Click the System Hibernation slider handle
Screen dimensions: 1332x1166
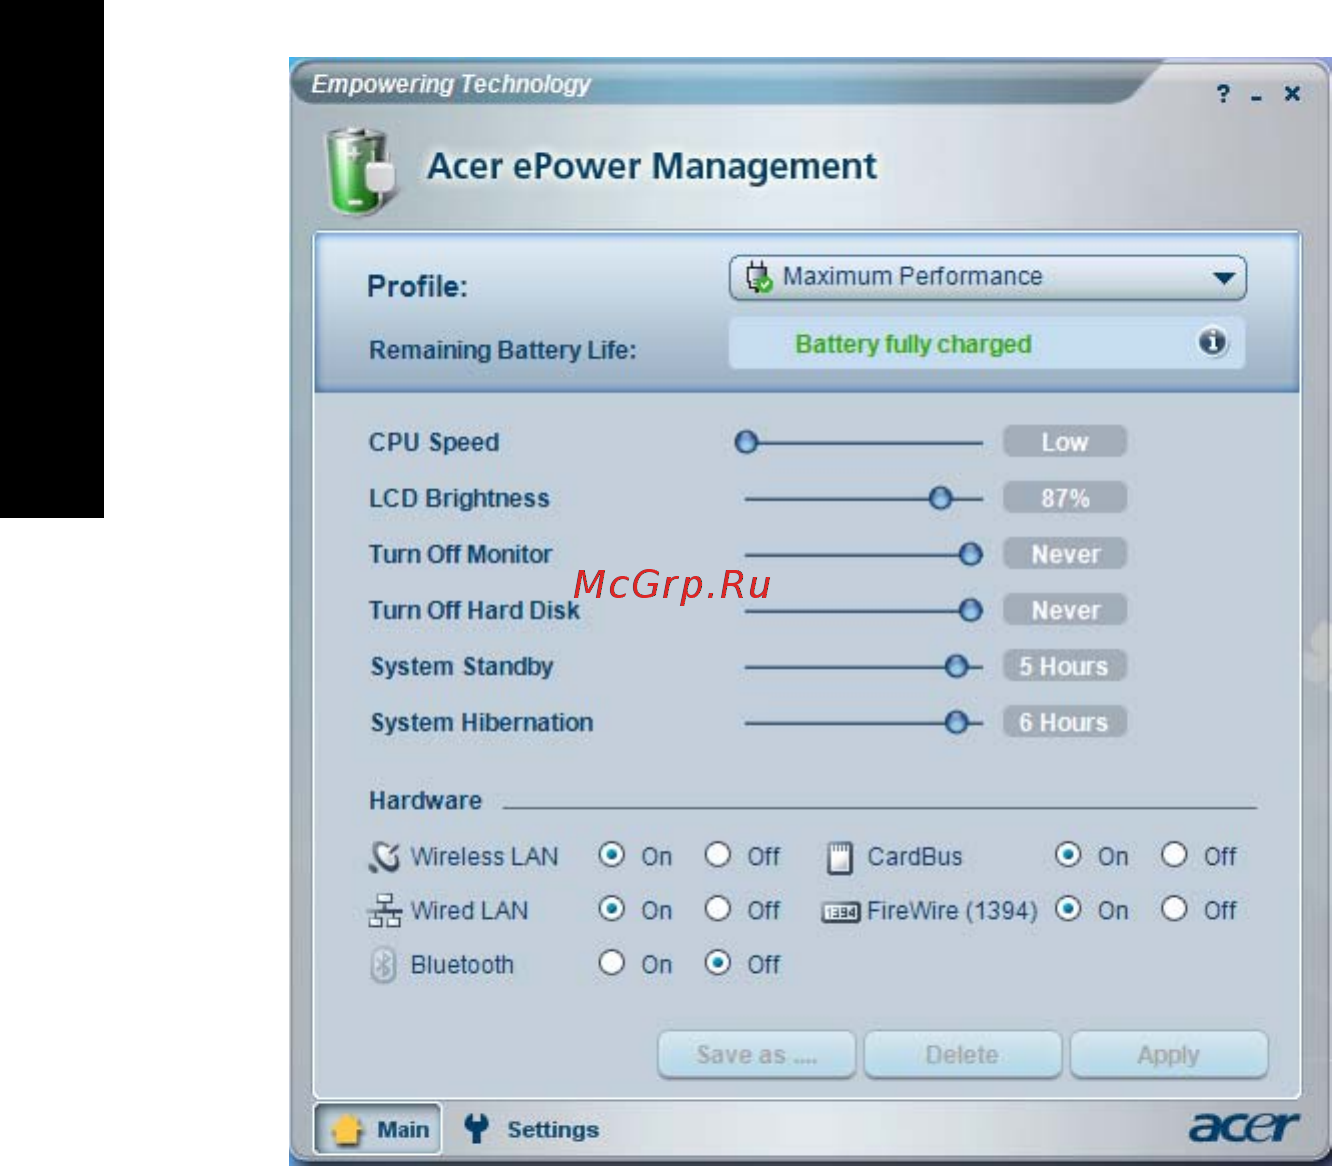(x=956, y=722)
